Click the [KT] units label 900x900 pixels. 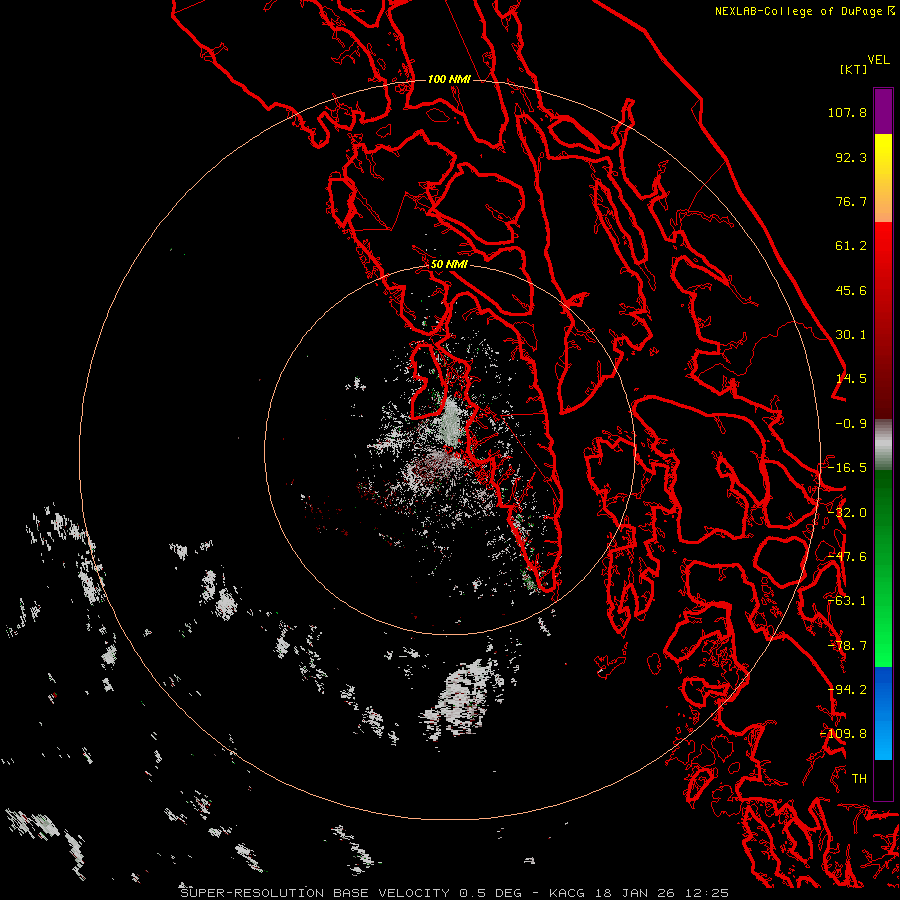point(854,69)
